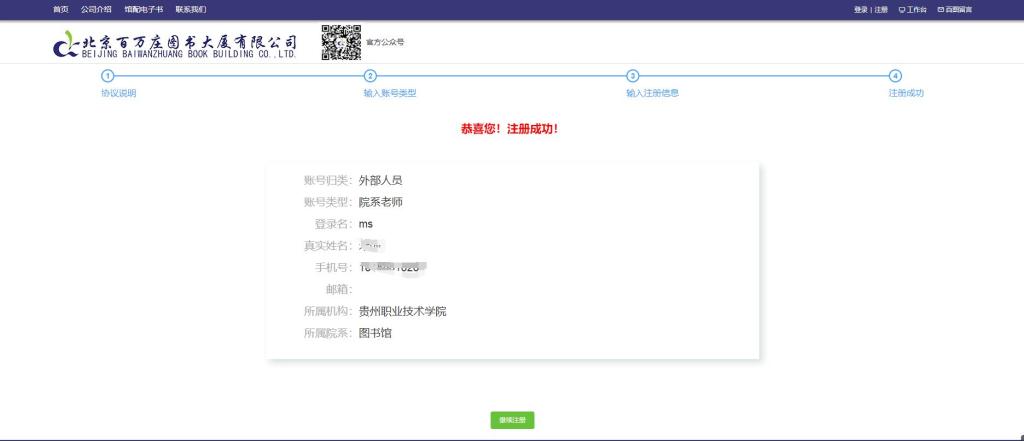Go to 首页 in the top navigation
Screen dimensions: 1024x441
click(x=61, y=9)
